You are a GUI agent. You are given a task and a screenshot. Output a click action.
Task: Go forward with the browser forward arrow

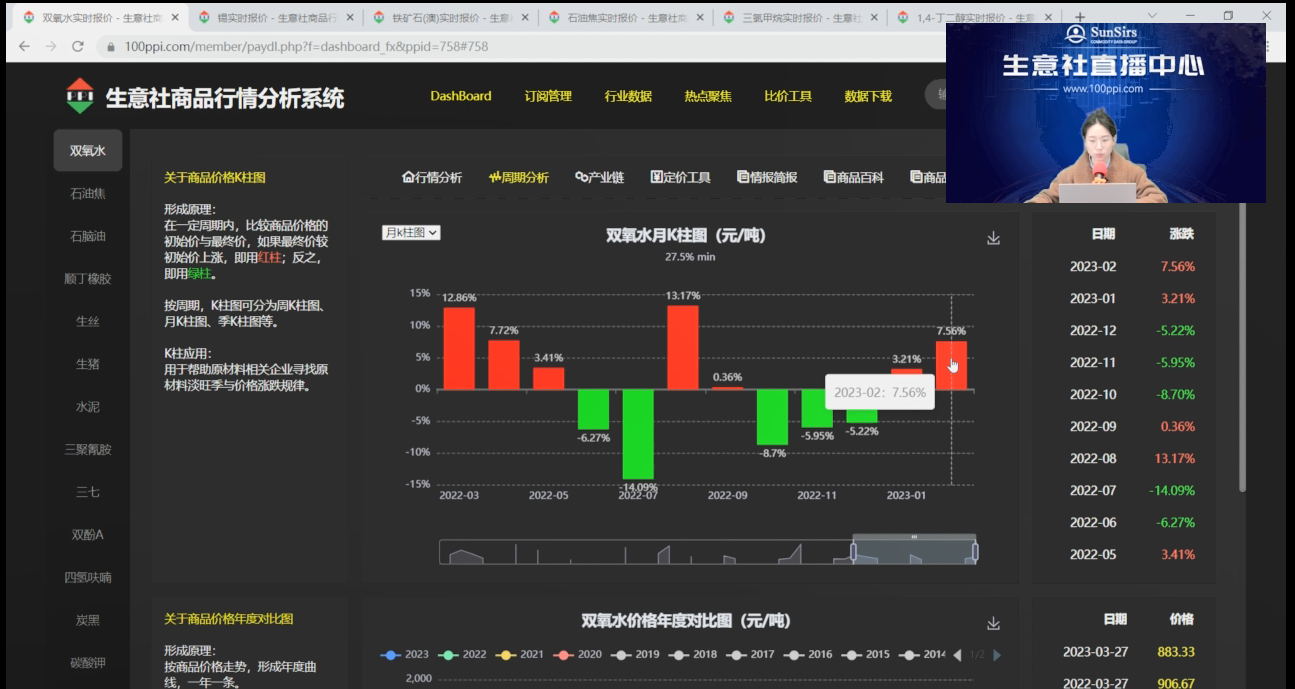[51, 47]
